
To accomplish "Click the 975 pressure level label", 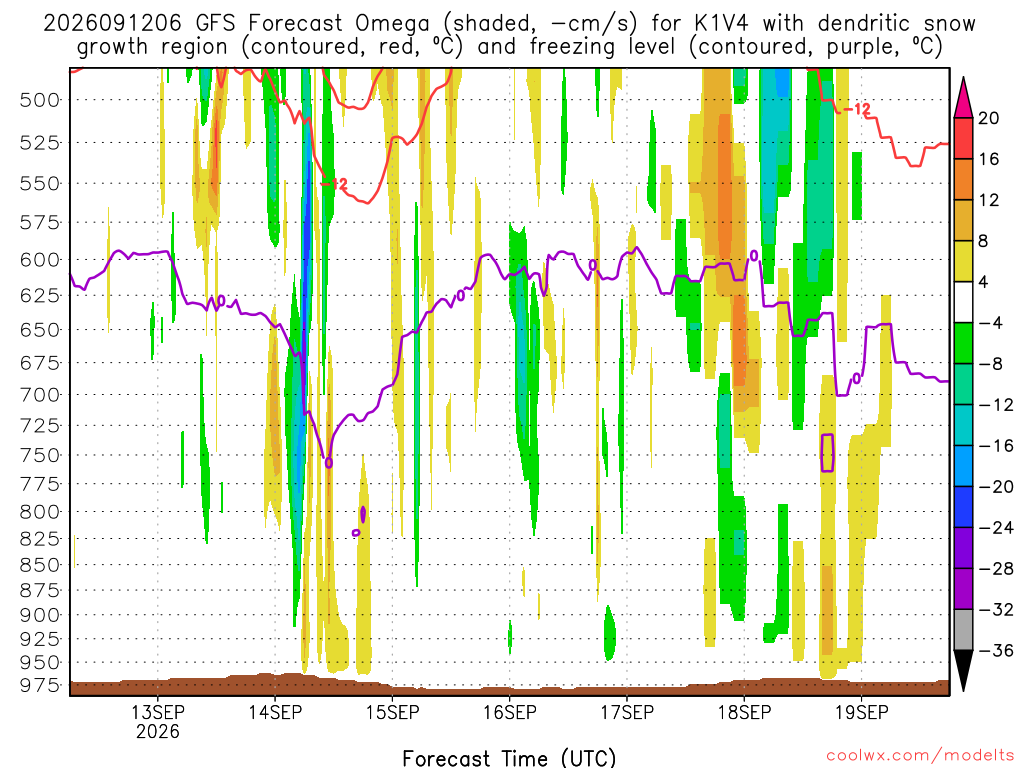I will (39, 685).
